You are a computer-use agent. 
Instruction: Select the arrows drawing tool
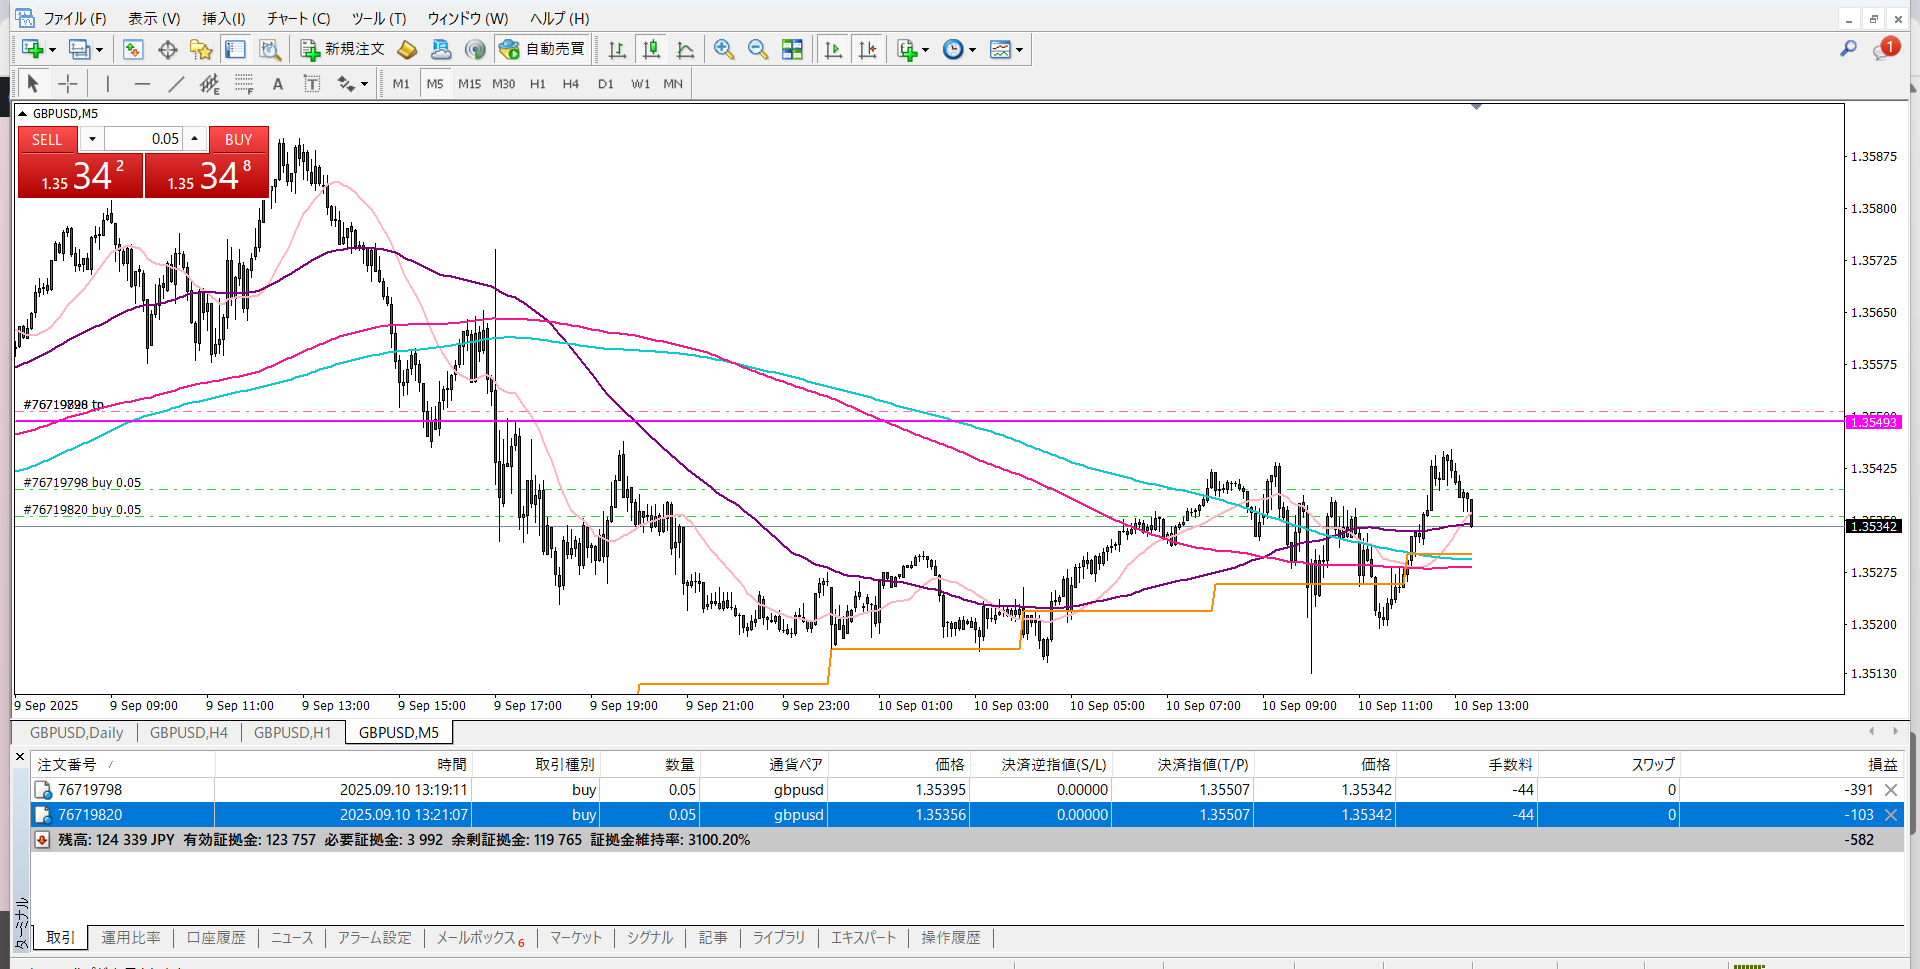[x=346, y=84]
